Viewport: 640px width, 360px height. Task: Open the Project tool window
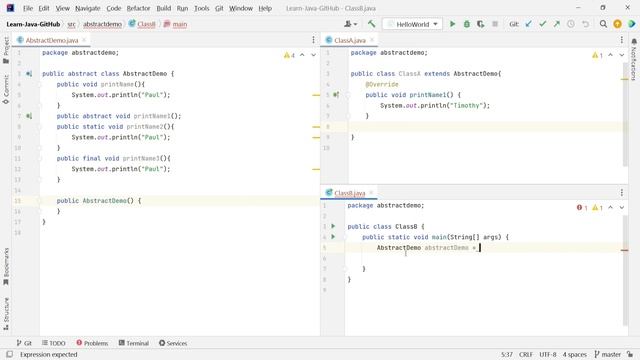6,50
